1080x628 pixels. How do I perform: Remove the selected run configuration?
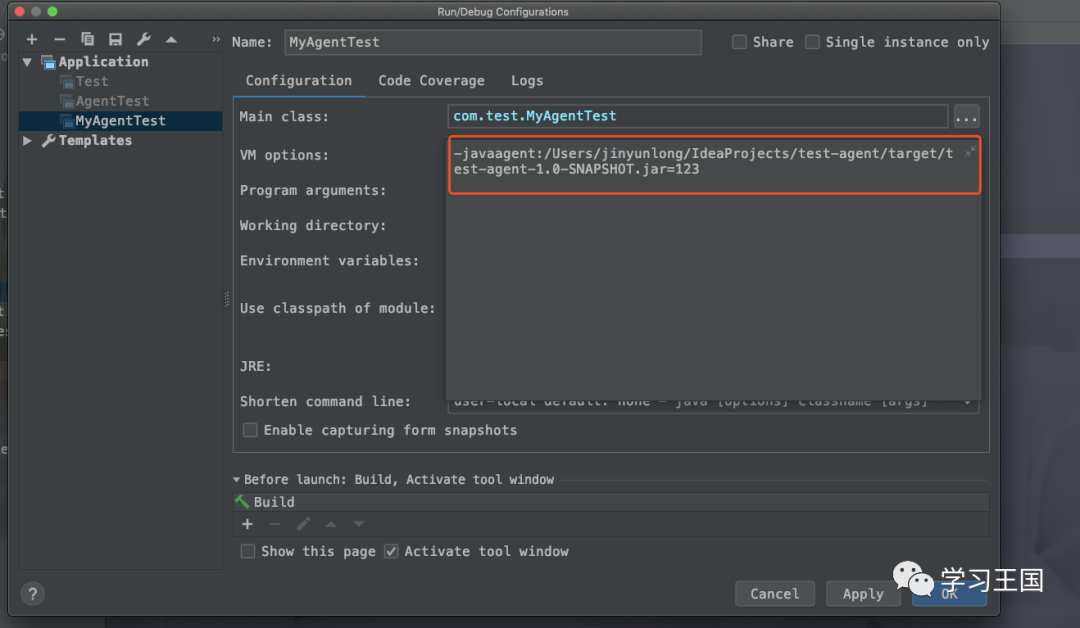pos(59,39)
